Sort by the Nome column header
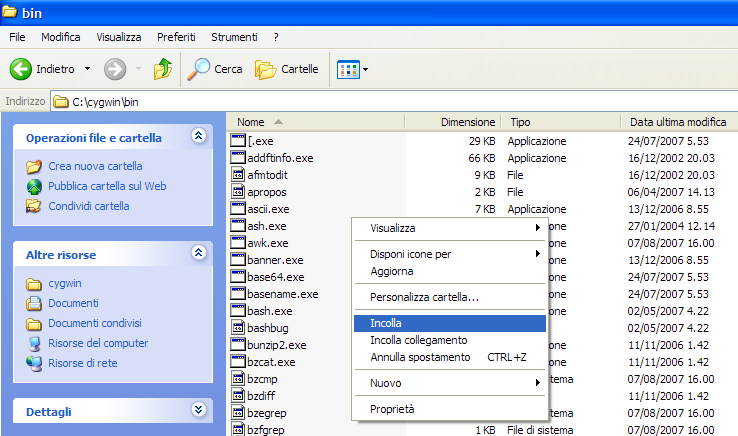 (x=315, y=122)
